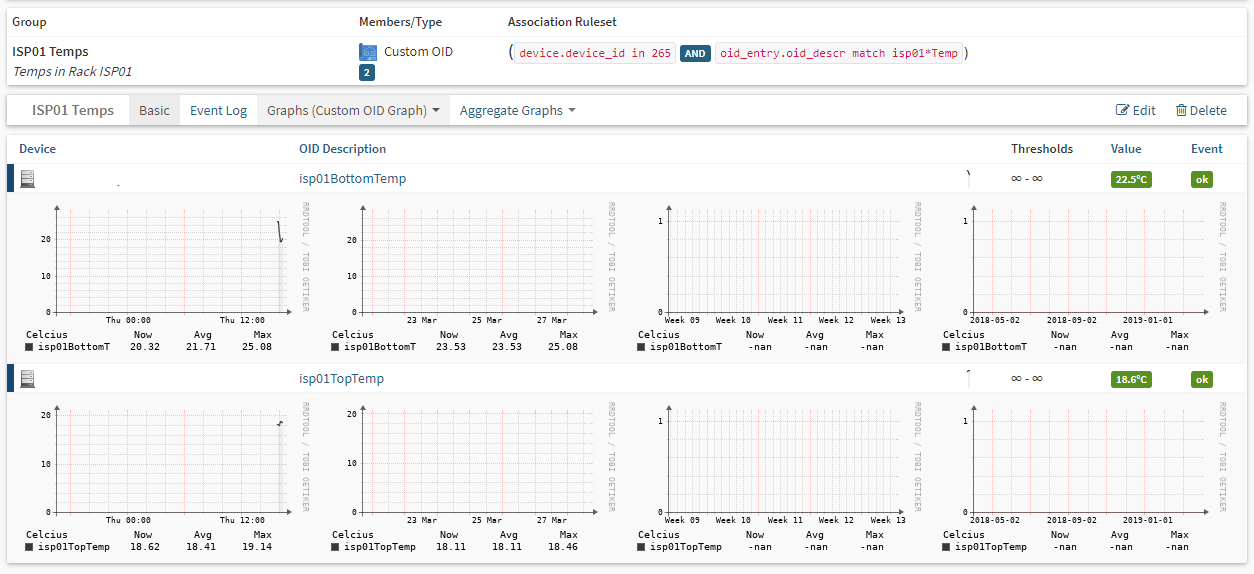Viewport: 1254px width, 574px height.
Task: Open the Event Log tab
Action: 218,110
